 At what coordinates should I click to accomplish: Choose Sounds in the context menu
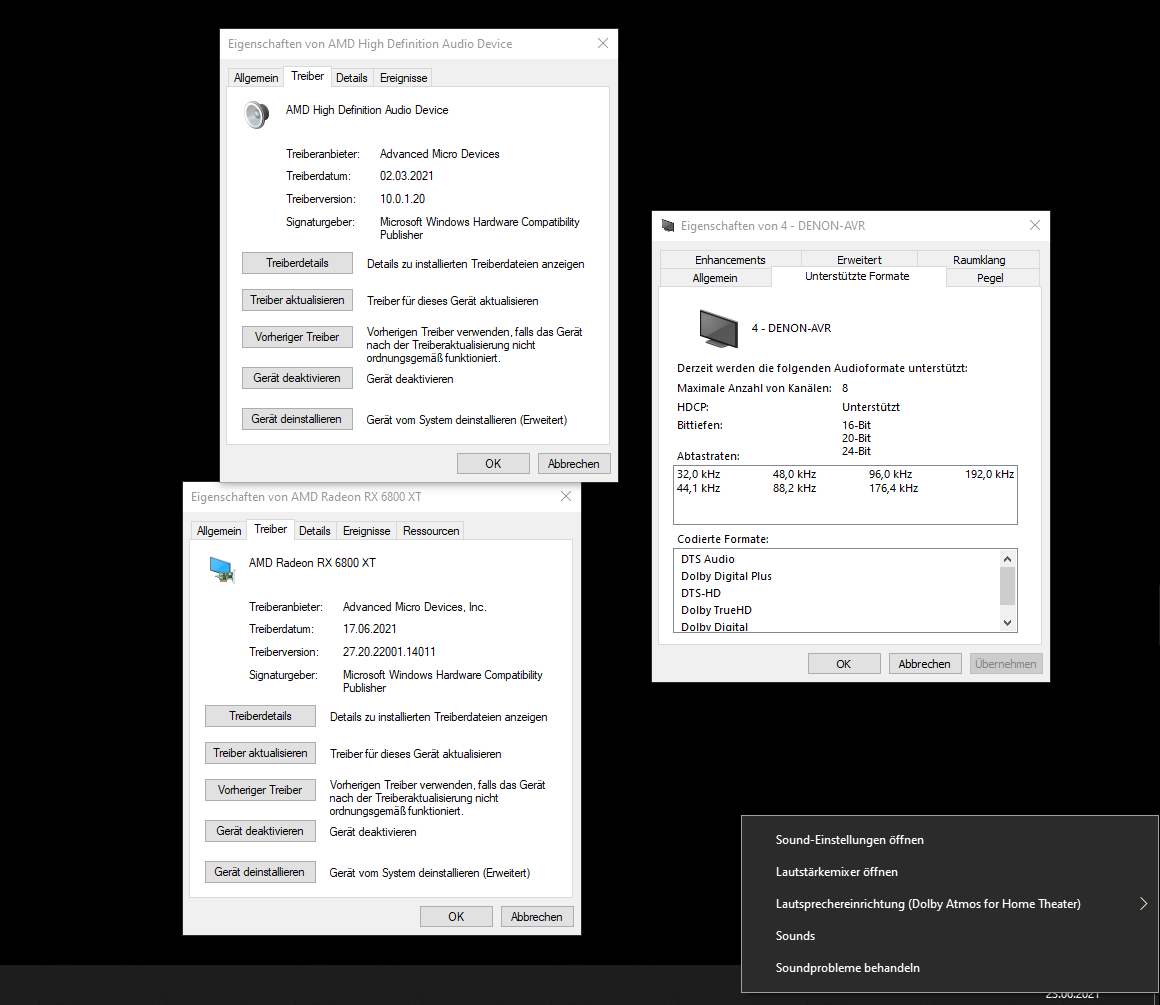click(x=950, y=935)
